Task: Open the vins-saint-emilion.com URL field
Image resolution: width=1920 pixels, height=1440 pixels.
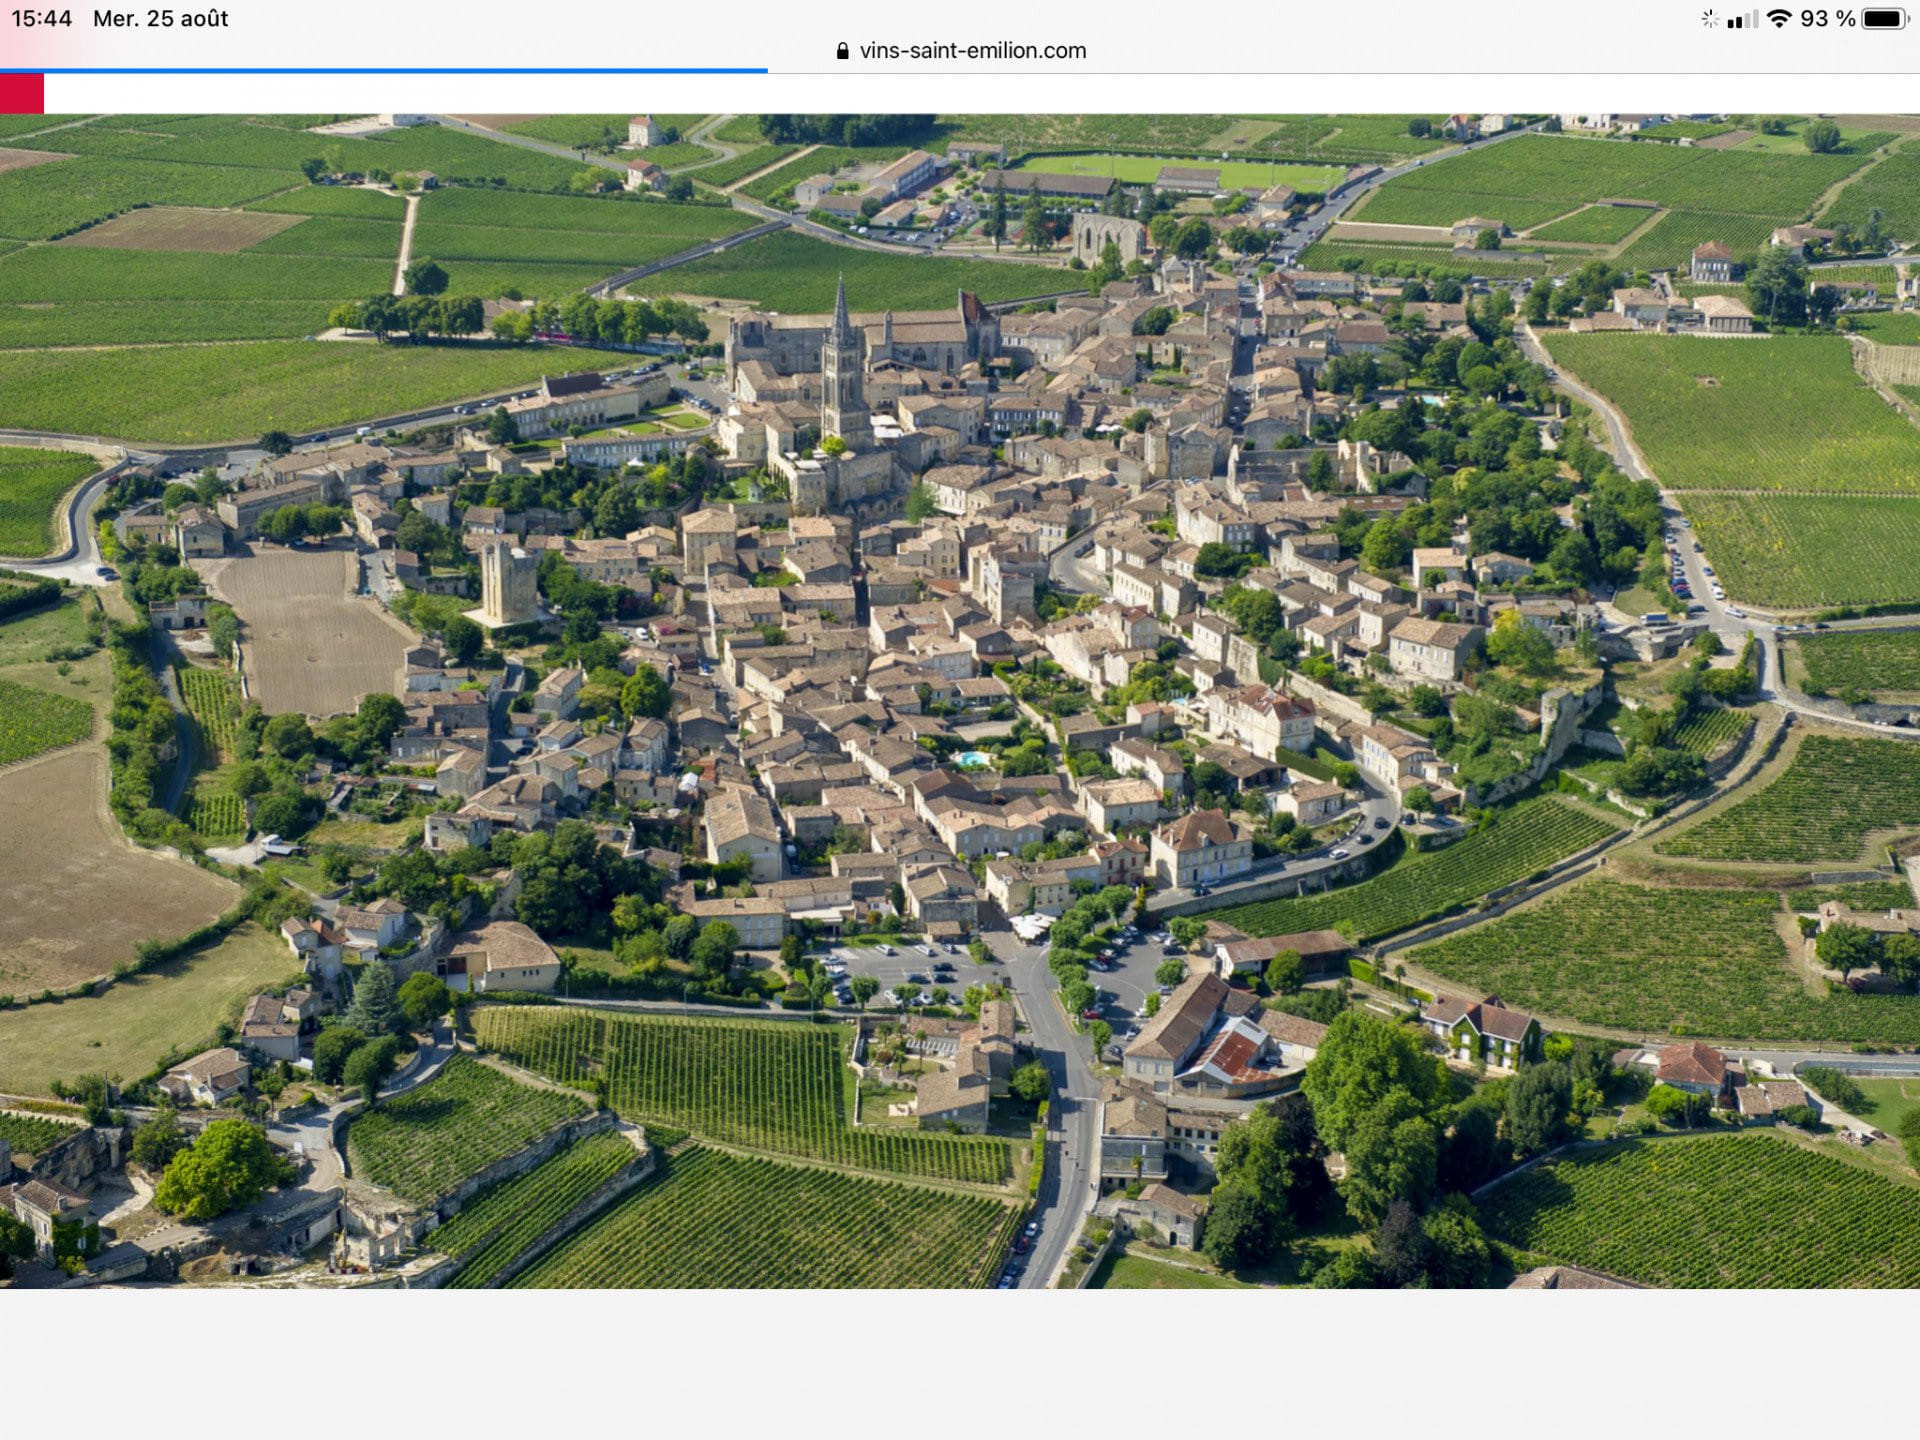Action: coord(972,51)
